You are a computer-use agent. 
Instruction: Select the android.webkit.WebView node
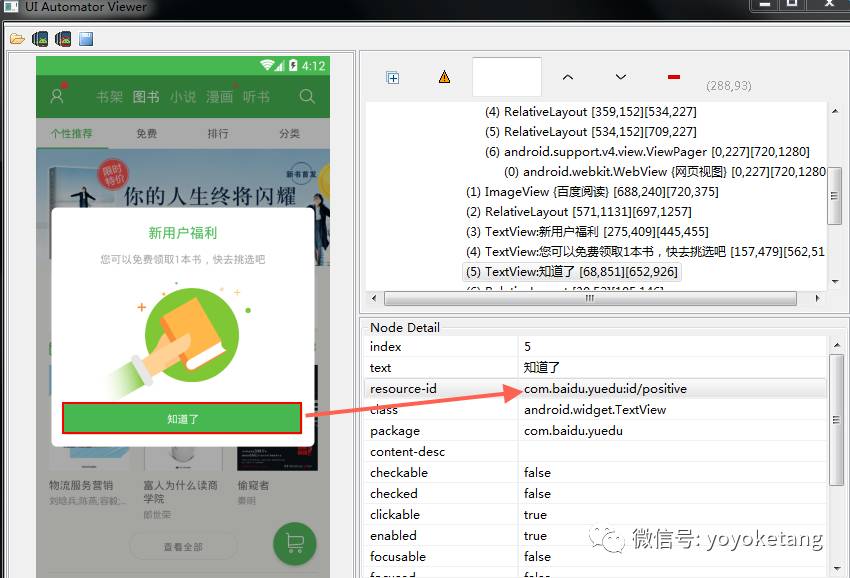(665, 172)
